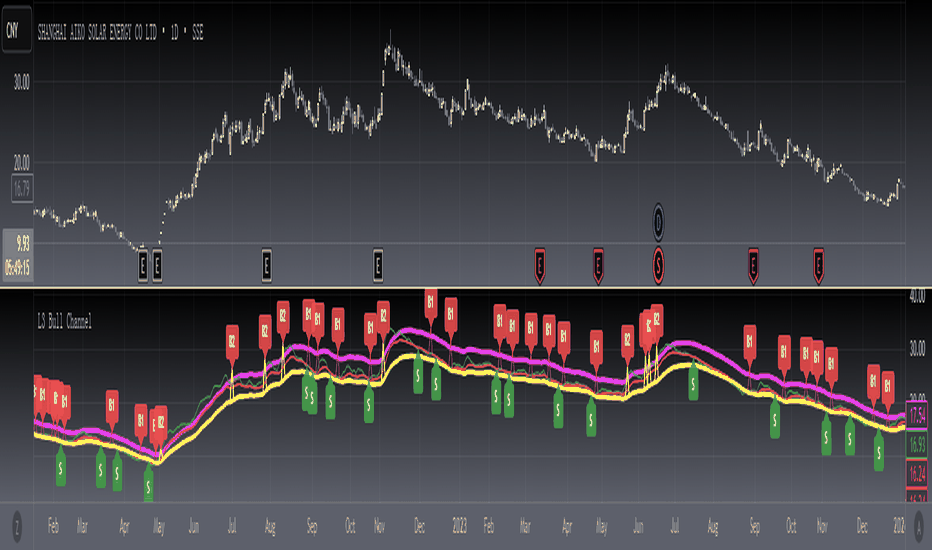
Task: Click the 05:49:15 bar countdown
Action: coord(18,268)
